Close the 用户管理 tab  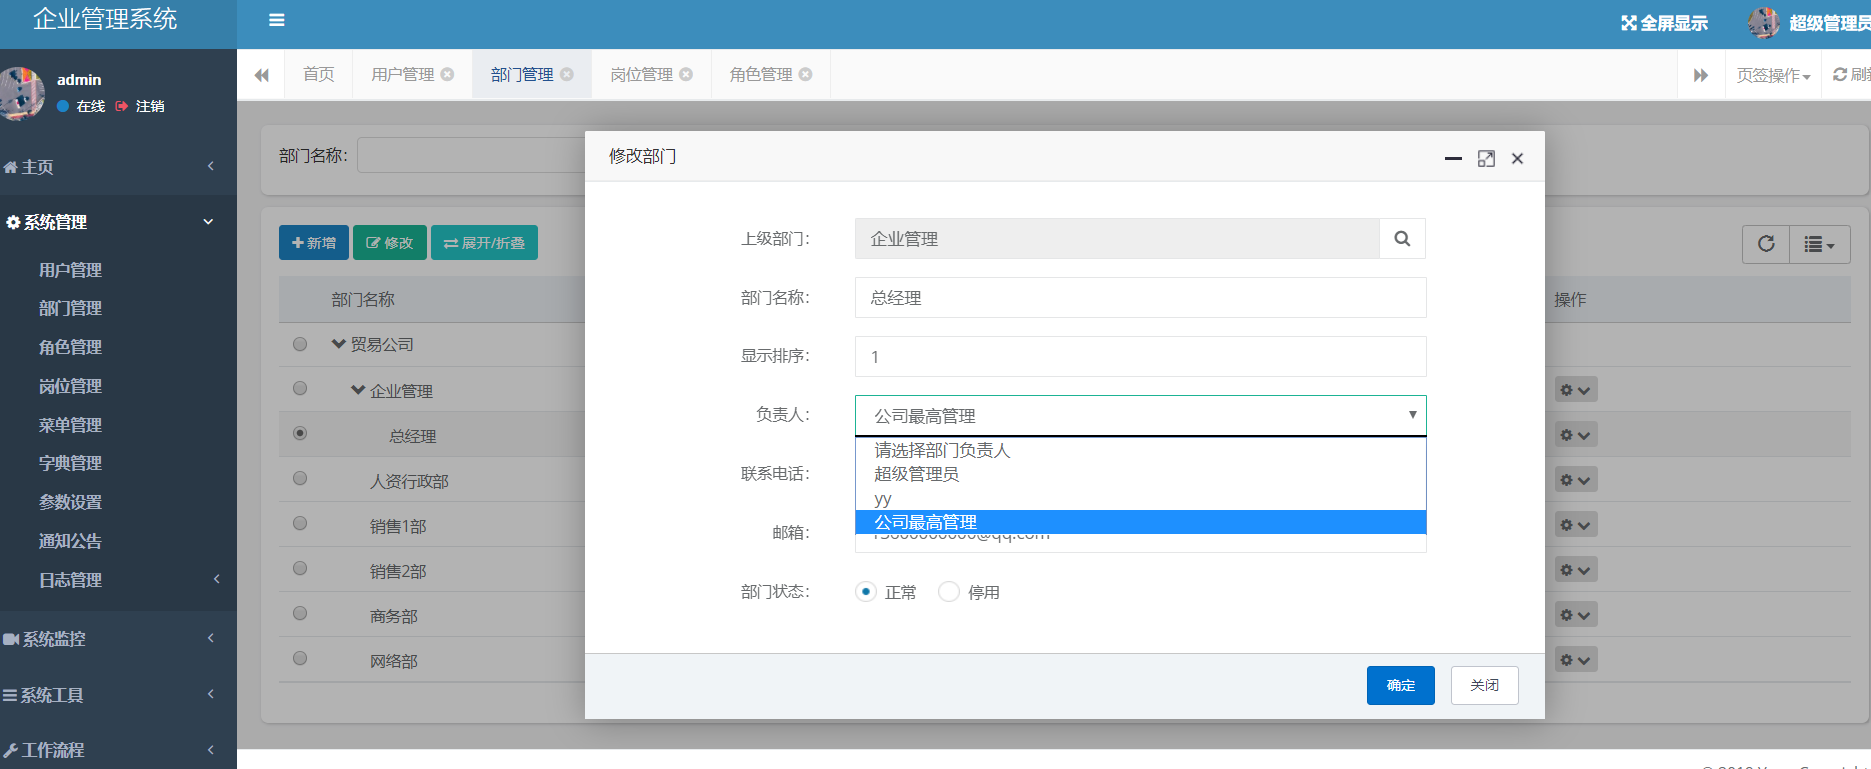(448, 74)
